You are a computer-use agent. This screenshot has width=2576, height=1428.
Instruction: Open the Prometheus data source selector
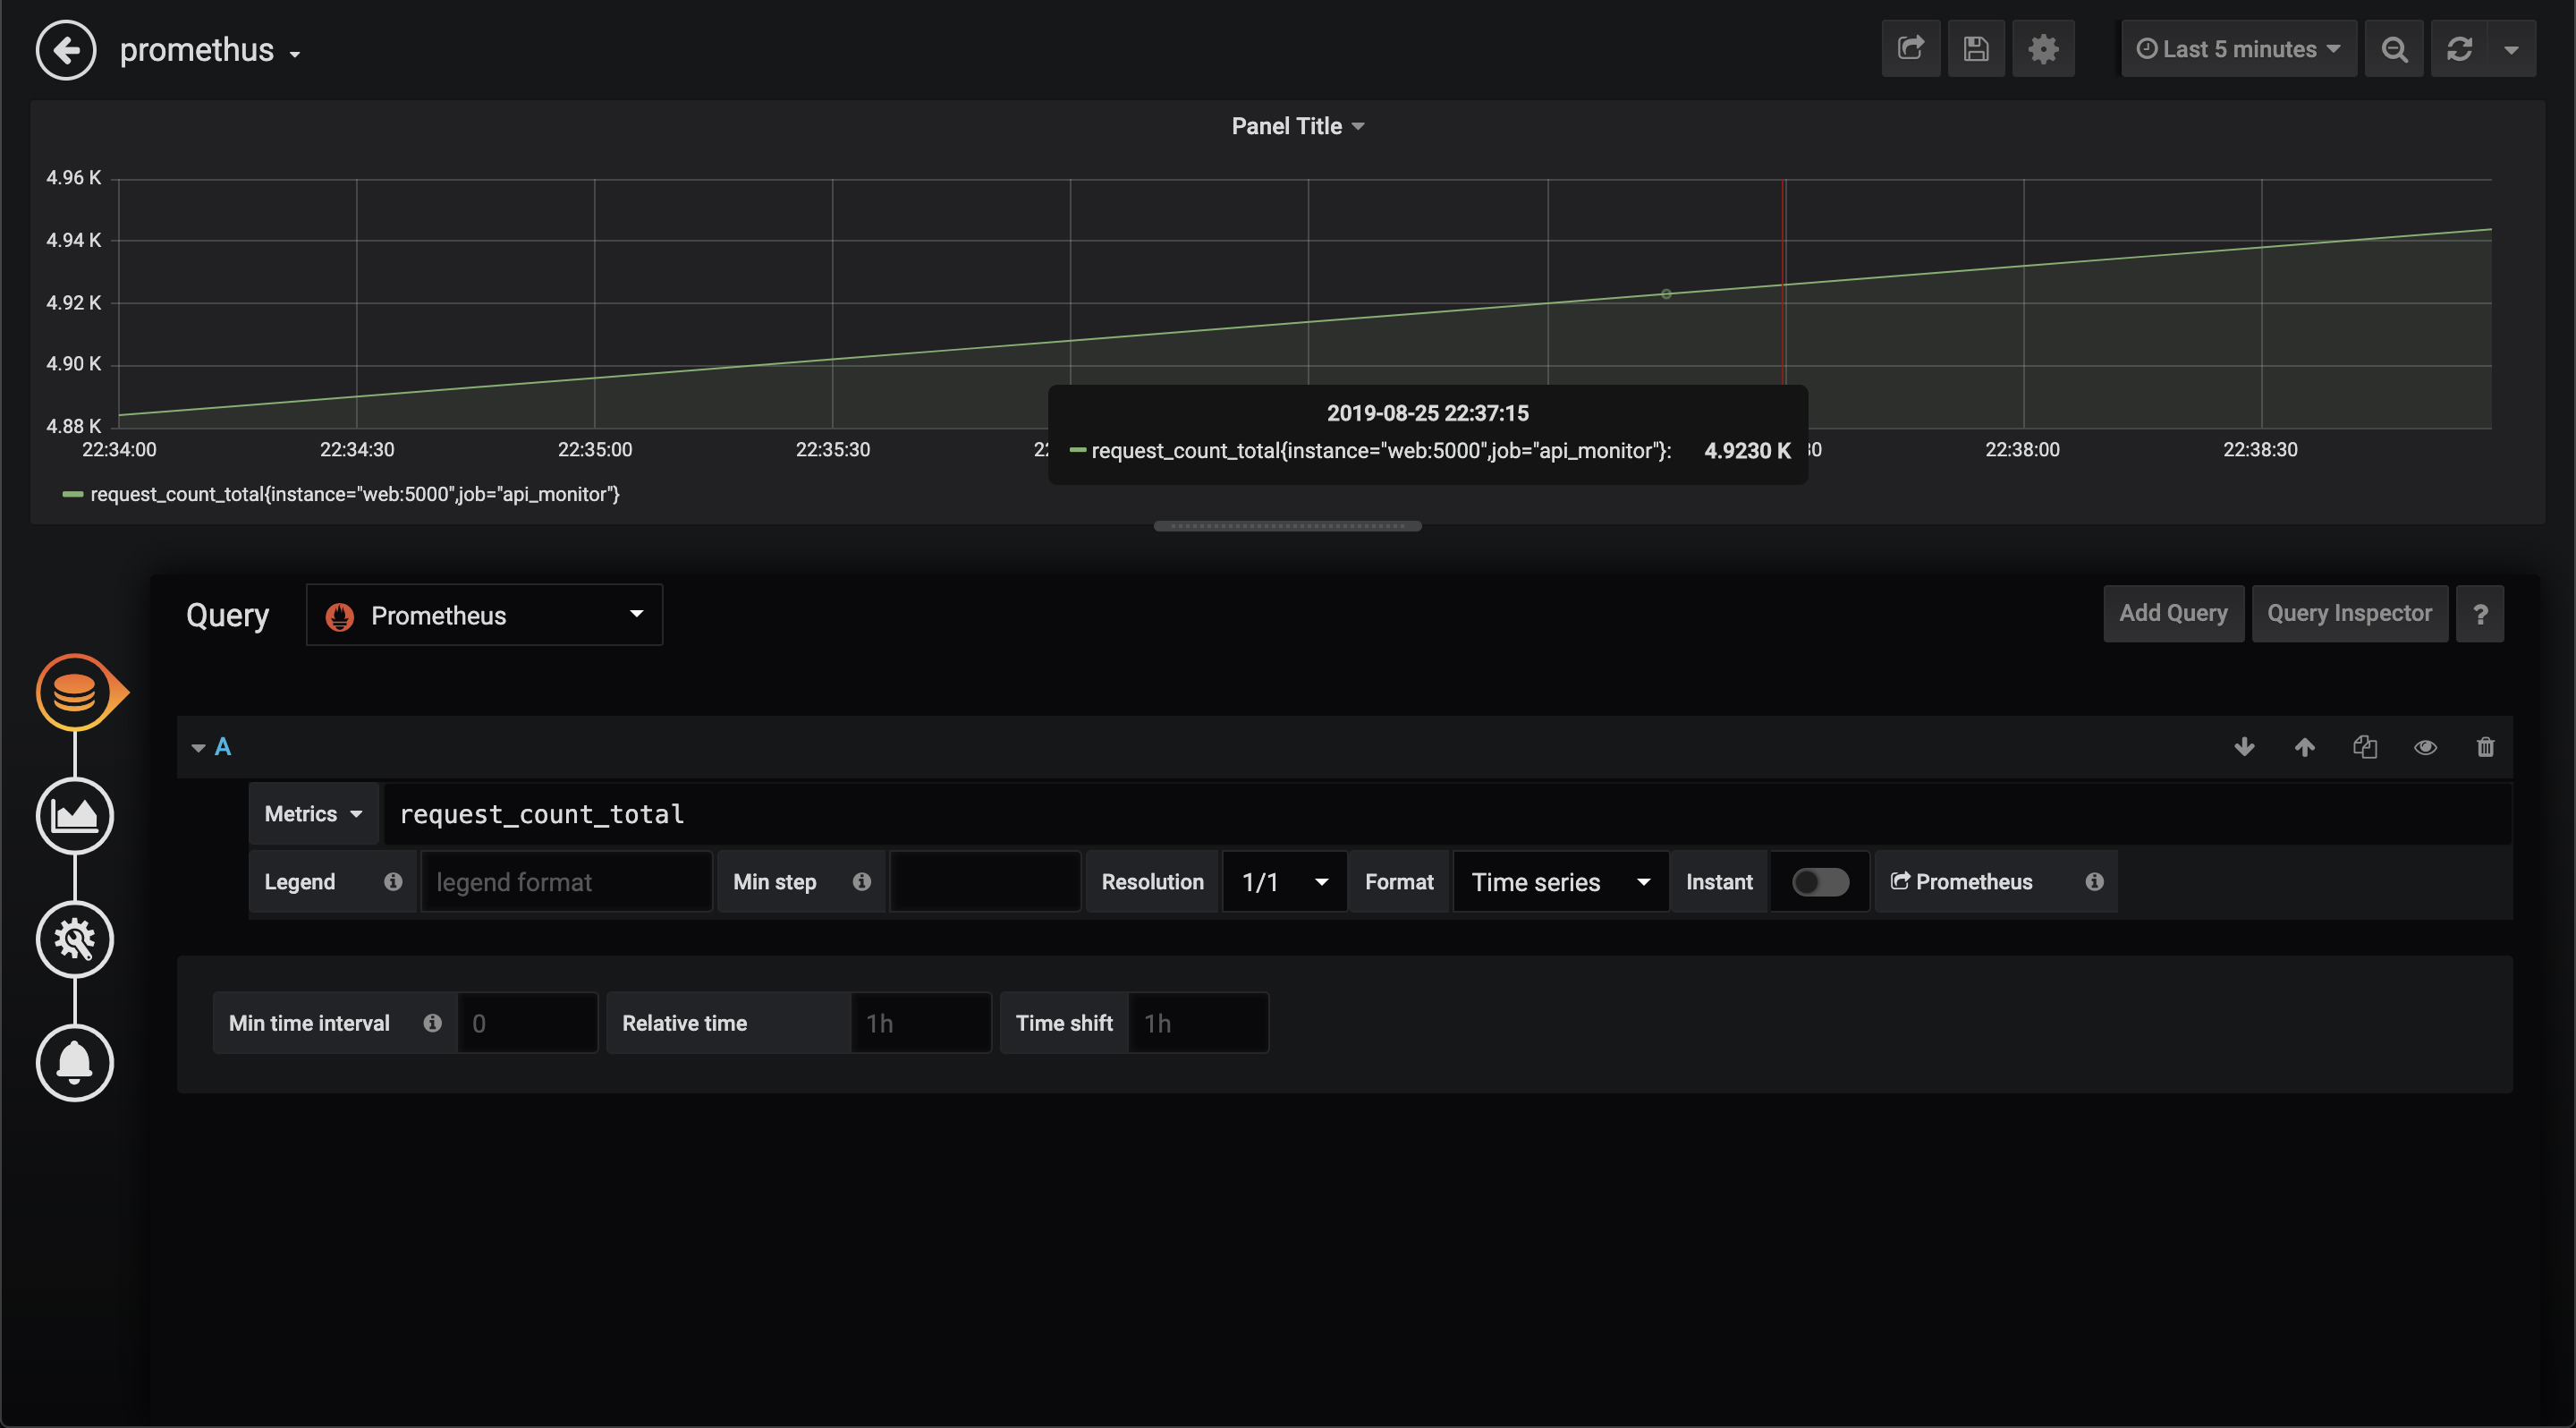pos(484,615)
